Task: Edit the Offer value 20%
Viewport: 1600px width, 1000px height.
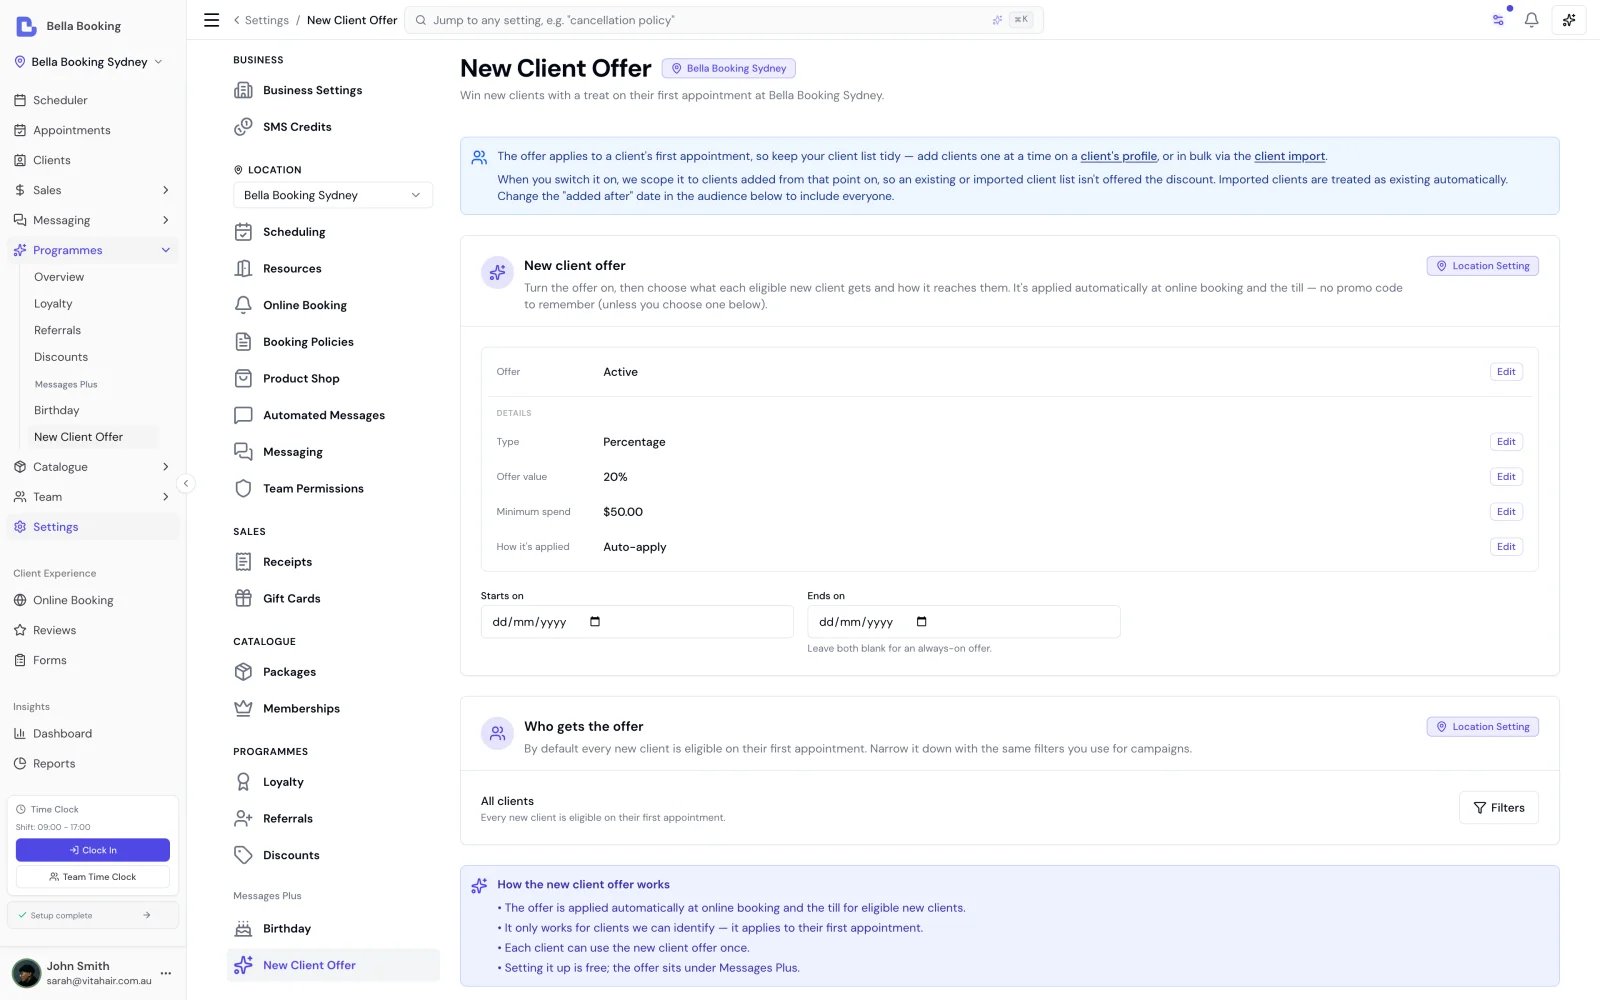Action: pyautogui.click(x=1506, y=477)
